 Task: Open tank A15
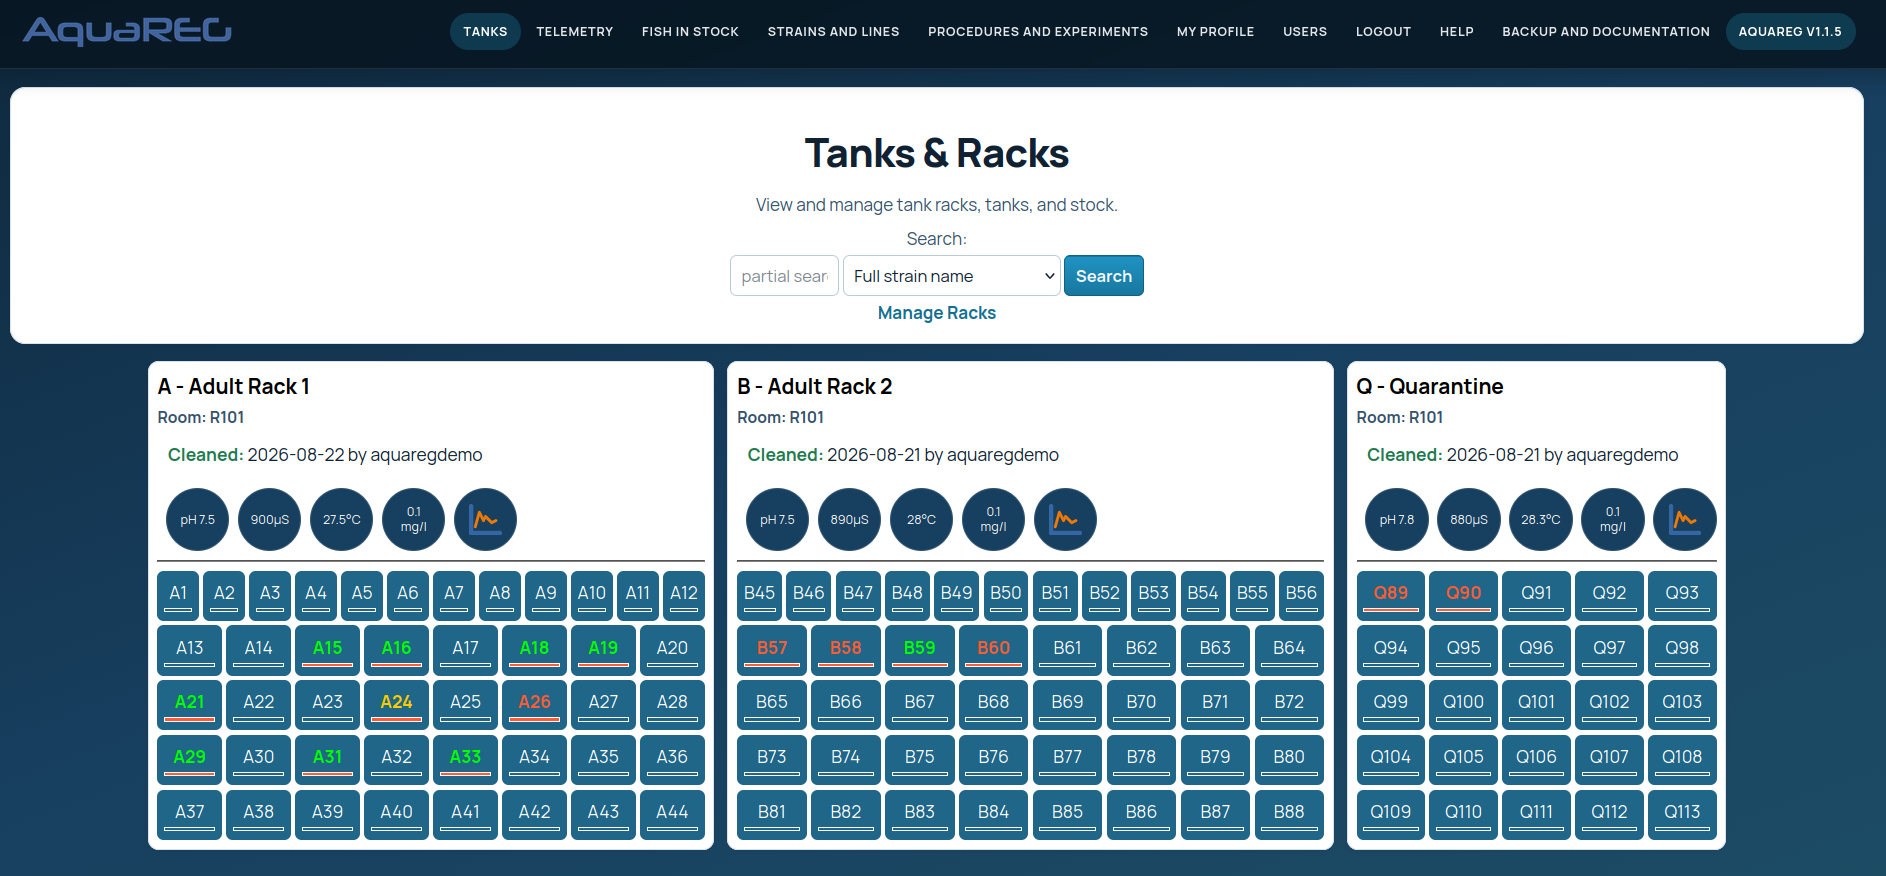[x=327, y=650]
